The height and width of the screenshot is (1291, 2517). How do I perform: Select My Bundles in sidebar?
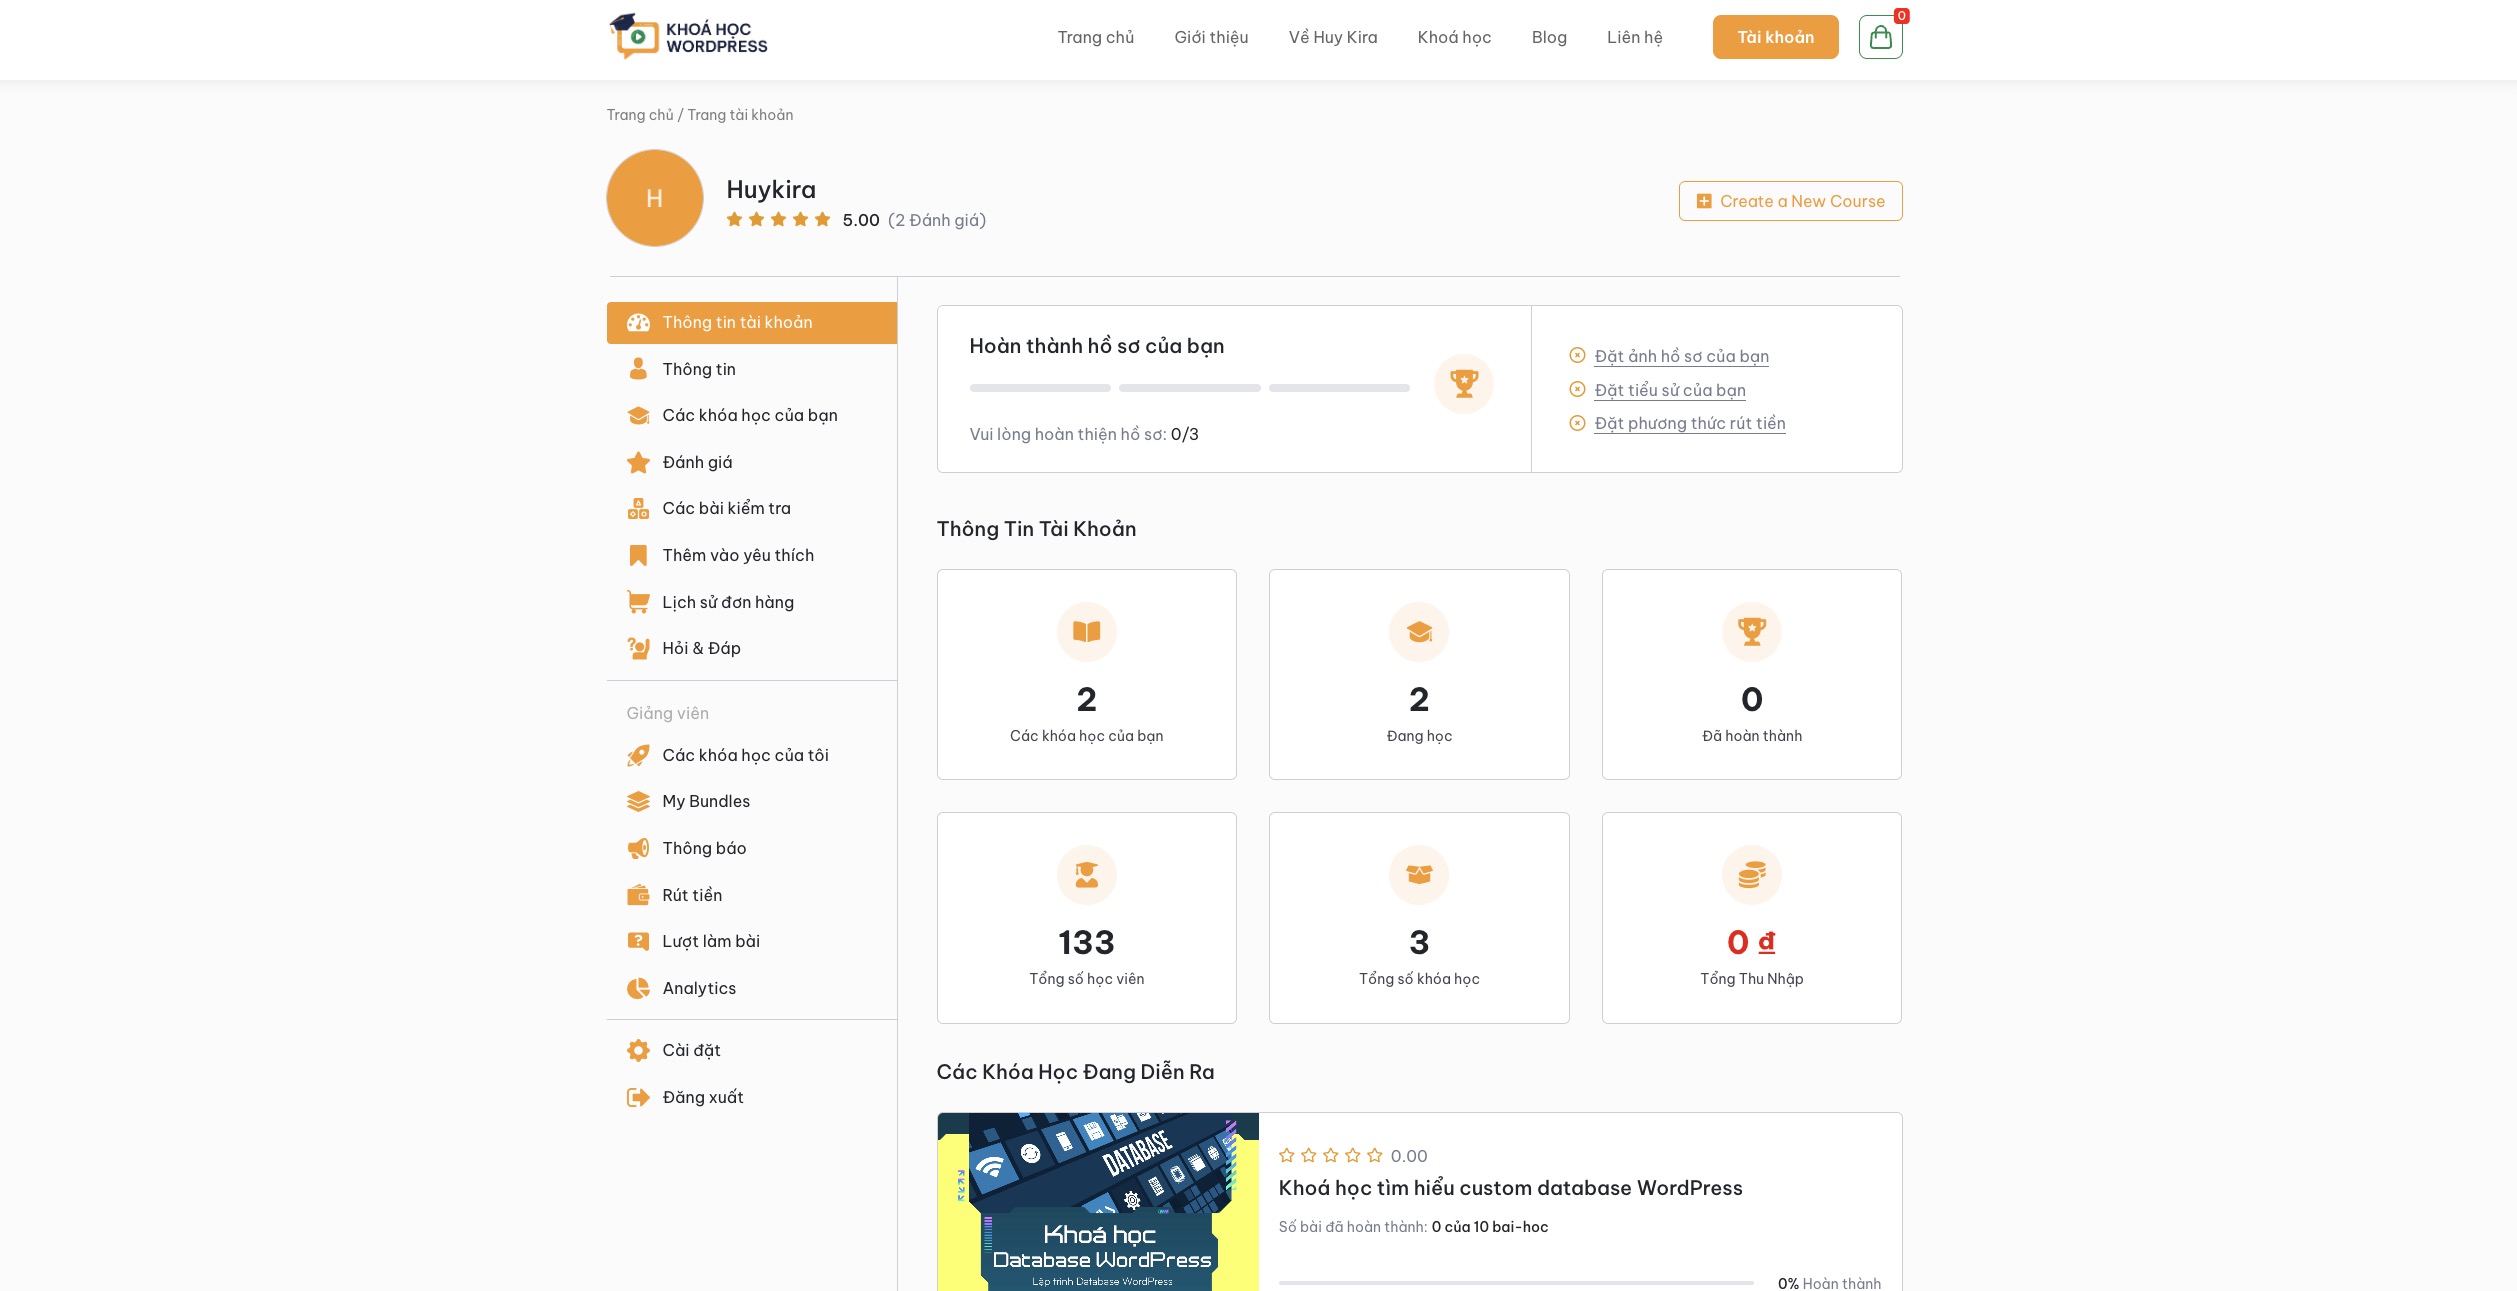(x=705, y=801)
